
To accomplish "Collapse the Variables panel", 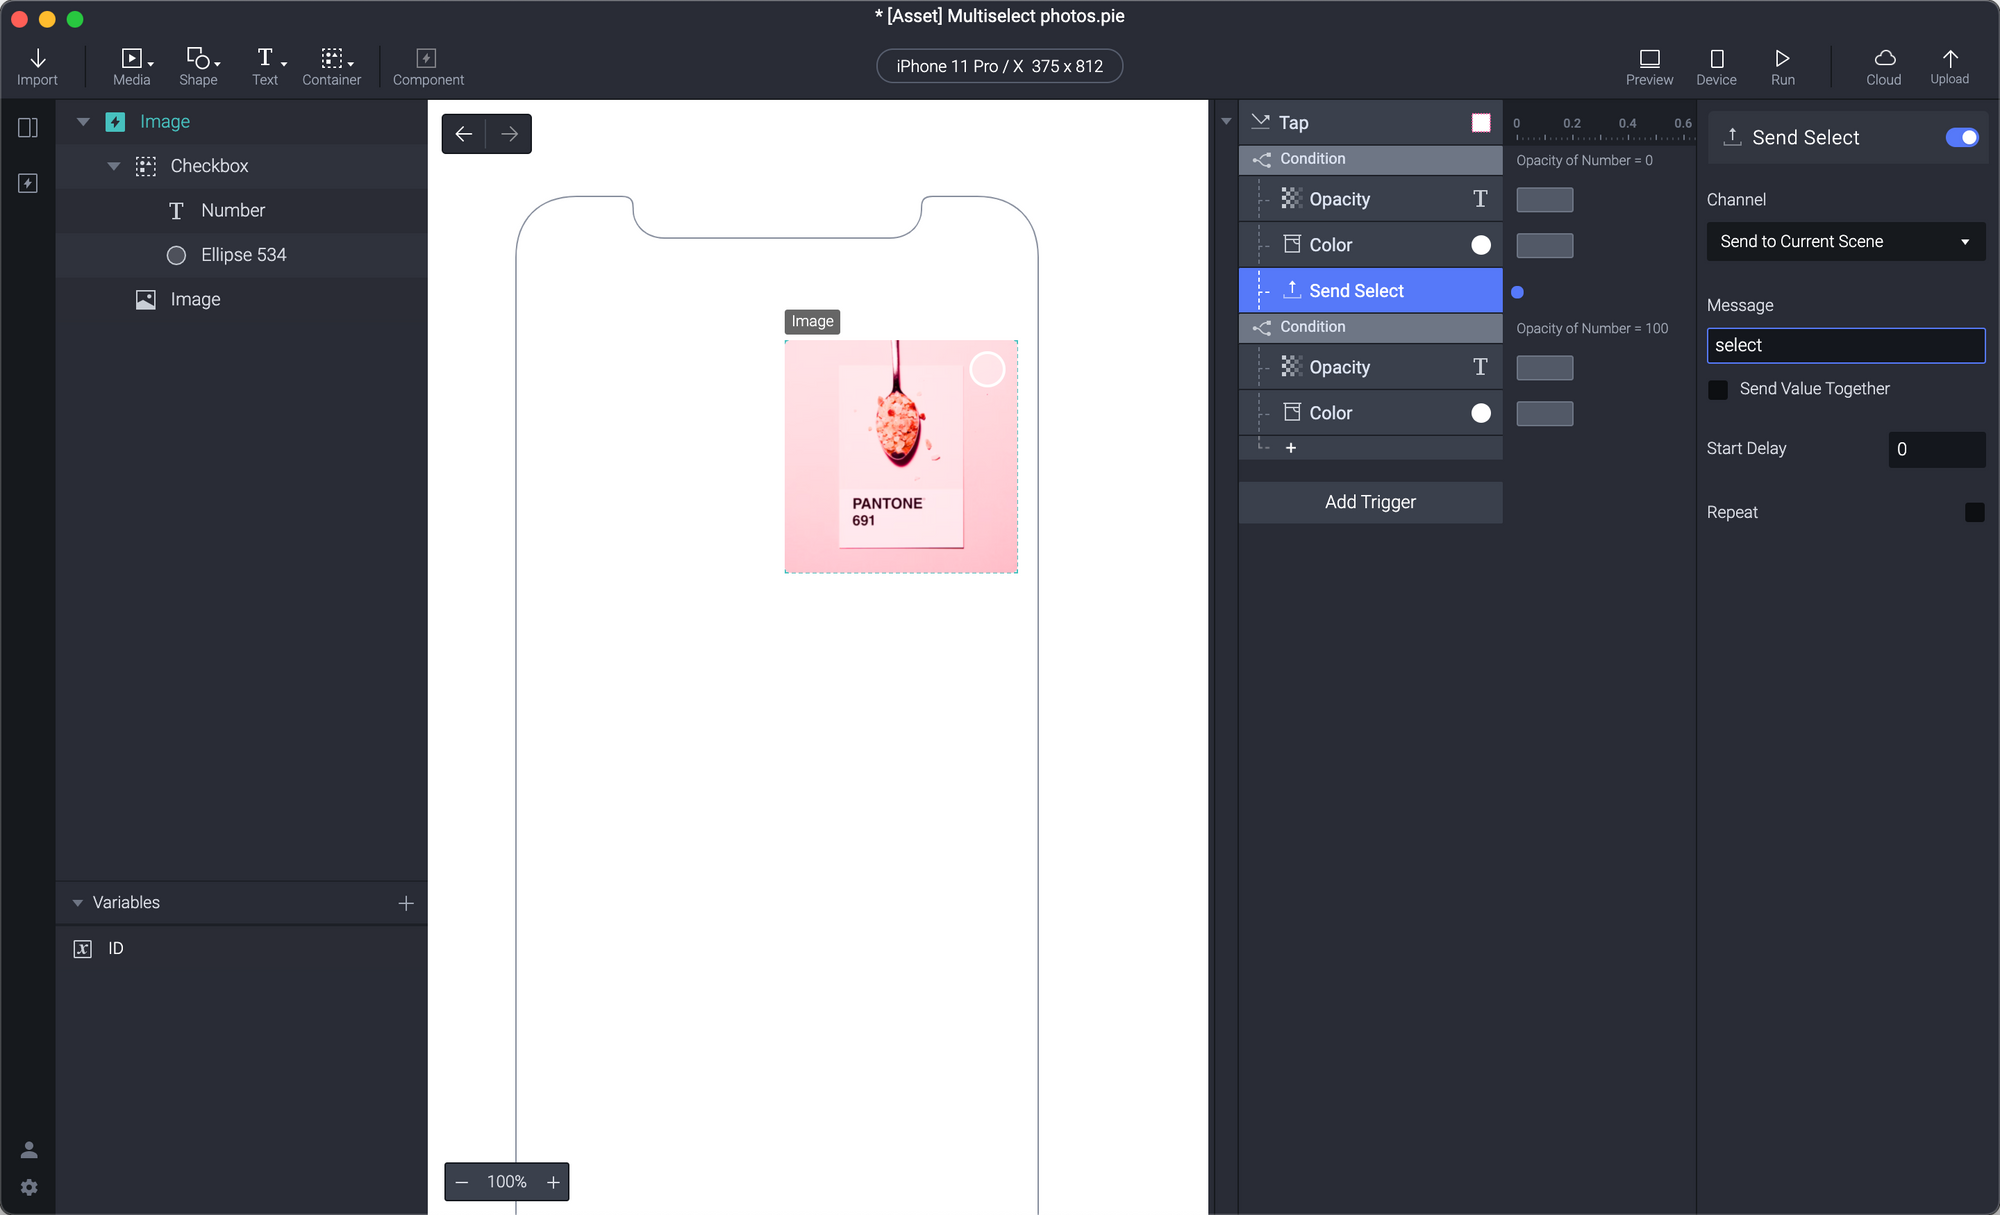I will 78,902.
